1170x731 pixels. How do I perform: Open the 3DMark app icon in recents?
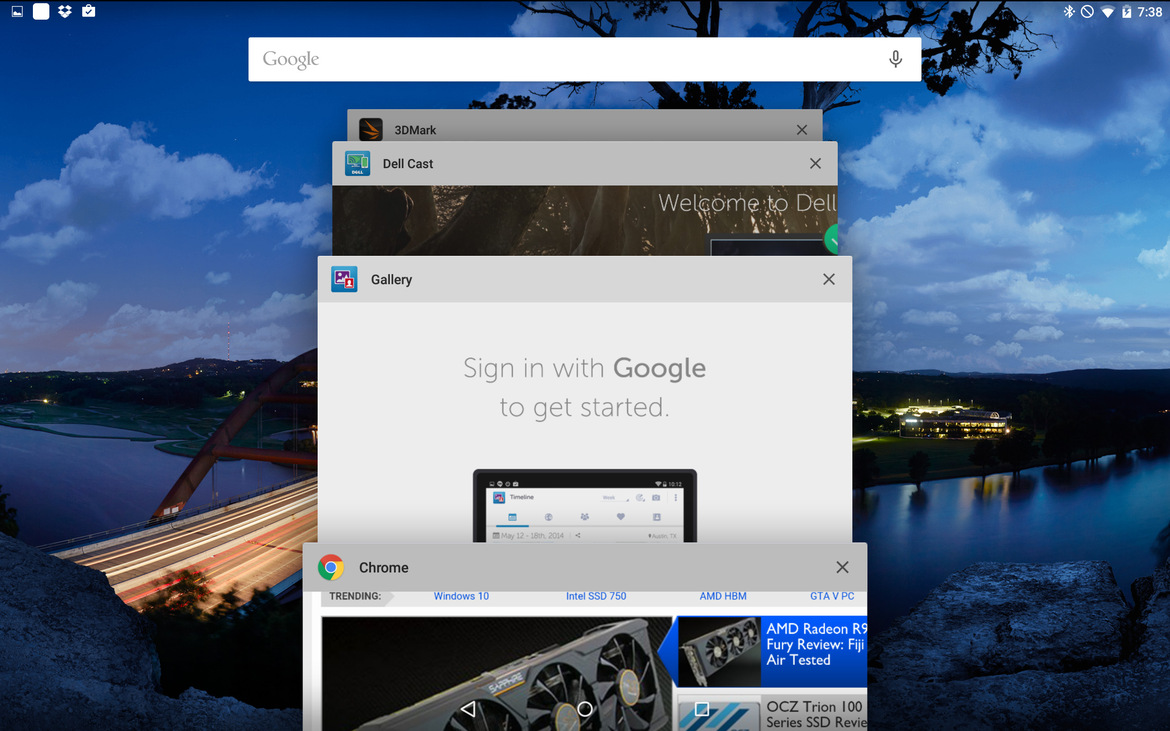pyautogui.click(x=371, y=129)
